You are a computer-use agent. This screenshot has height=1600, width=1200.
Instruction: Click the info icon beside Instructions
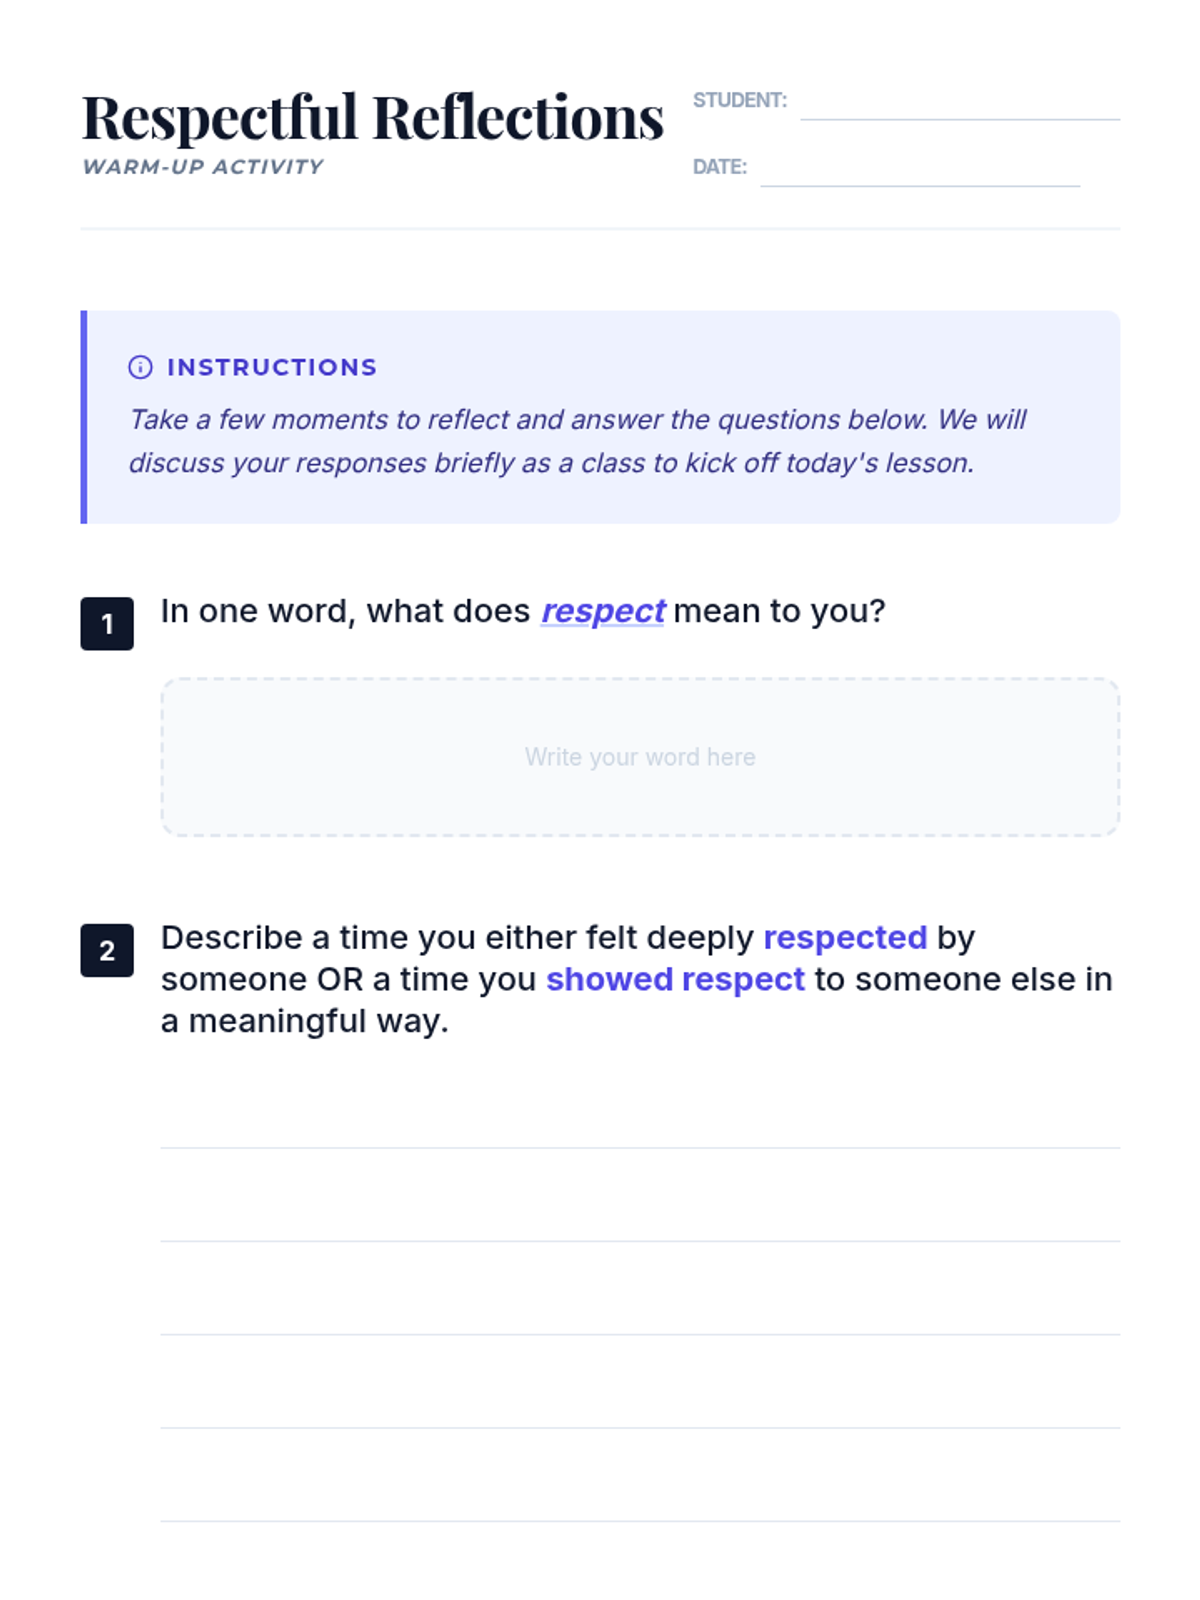[140, 367]
